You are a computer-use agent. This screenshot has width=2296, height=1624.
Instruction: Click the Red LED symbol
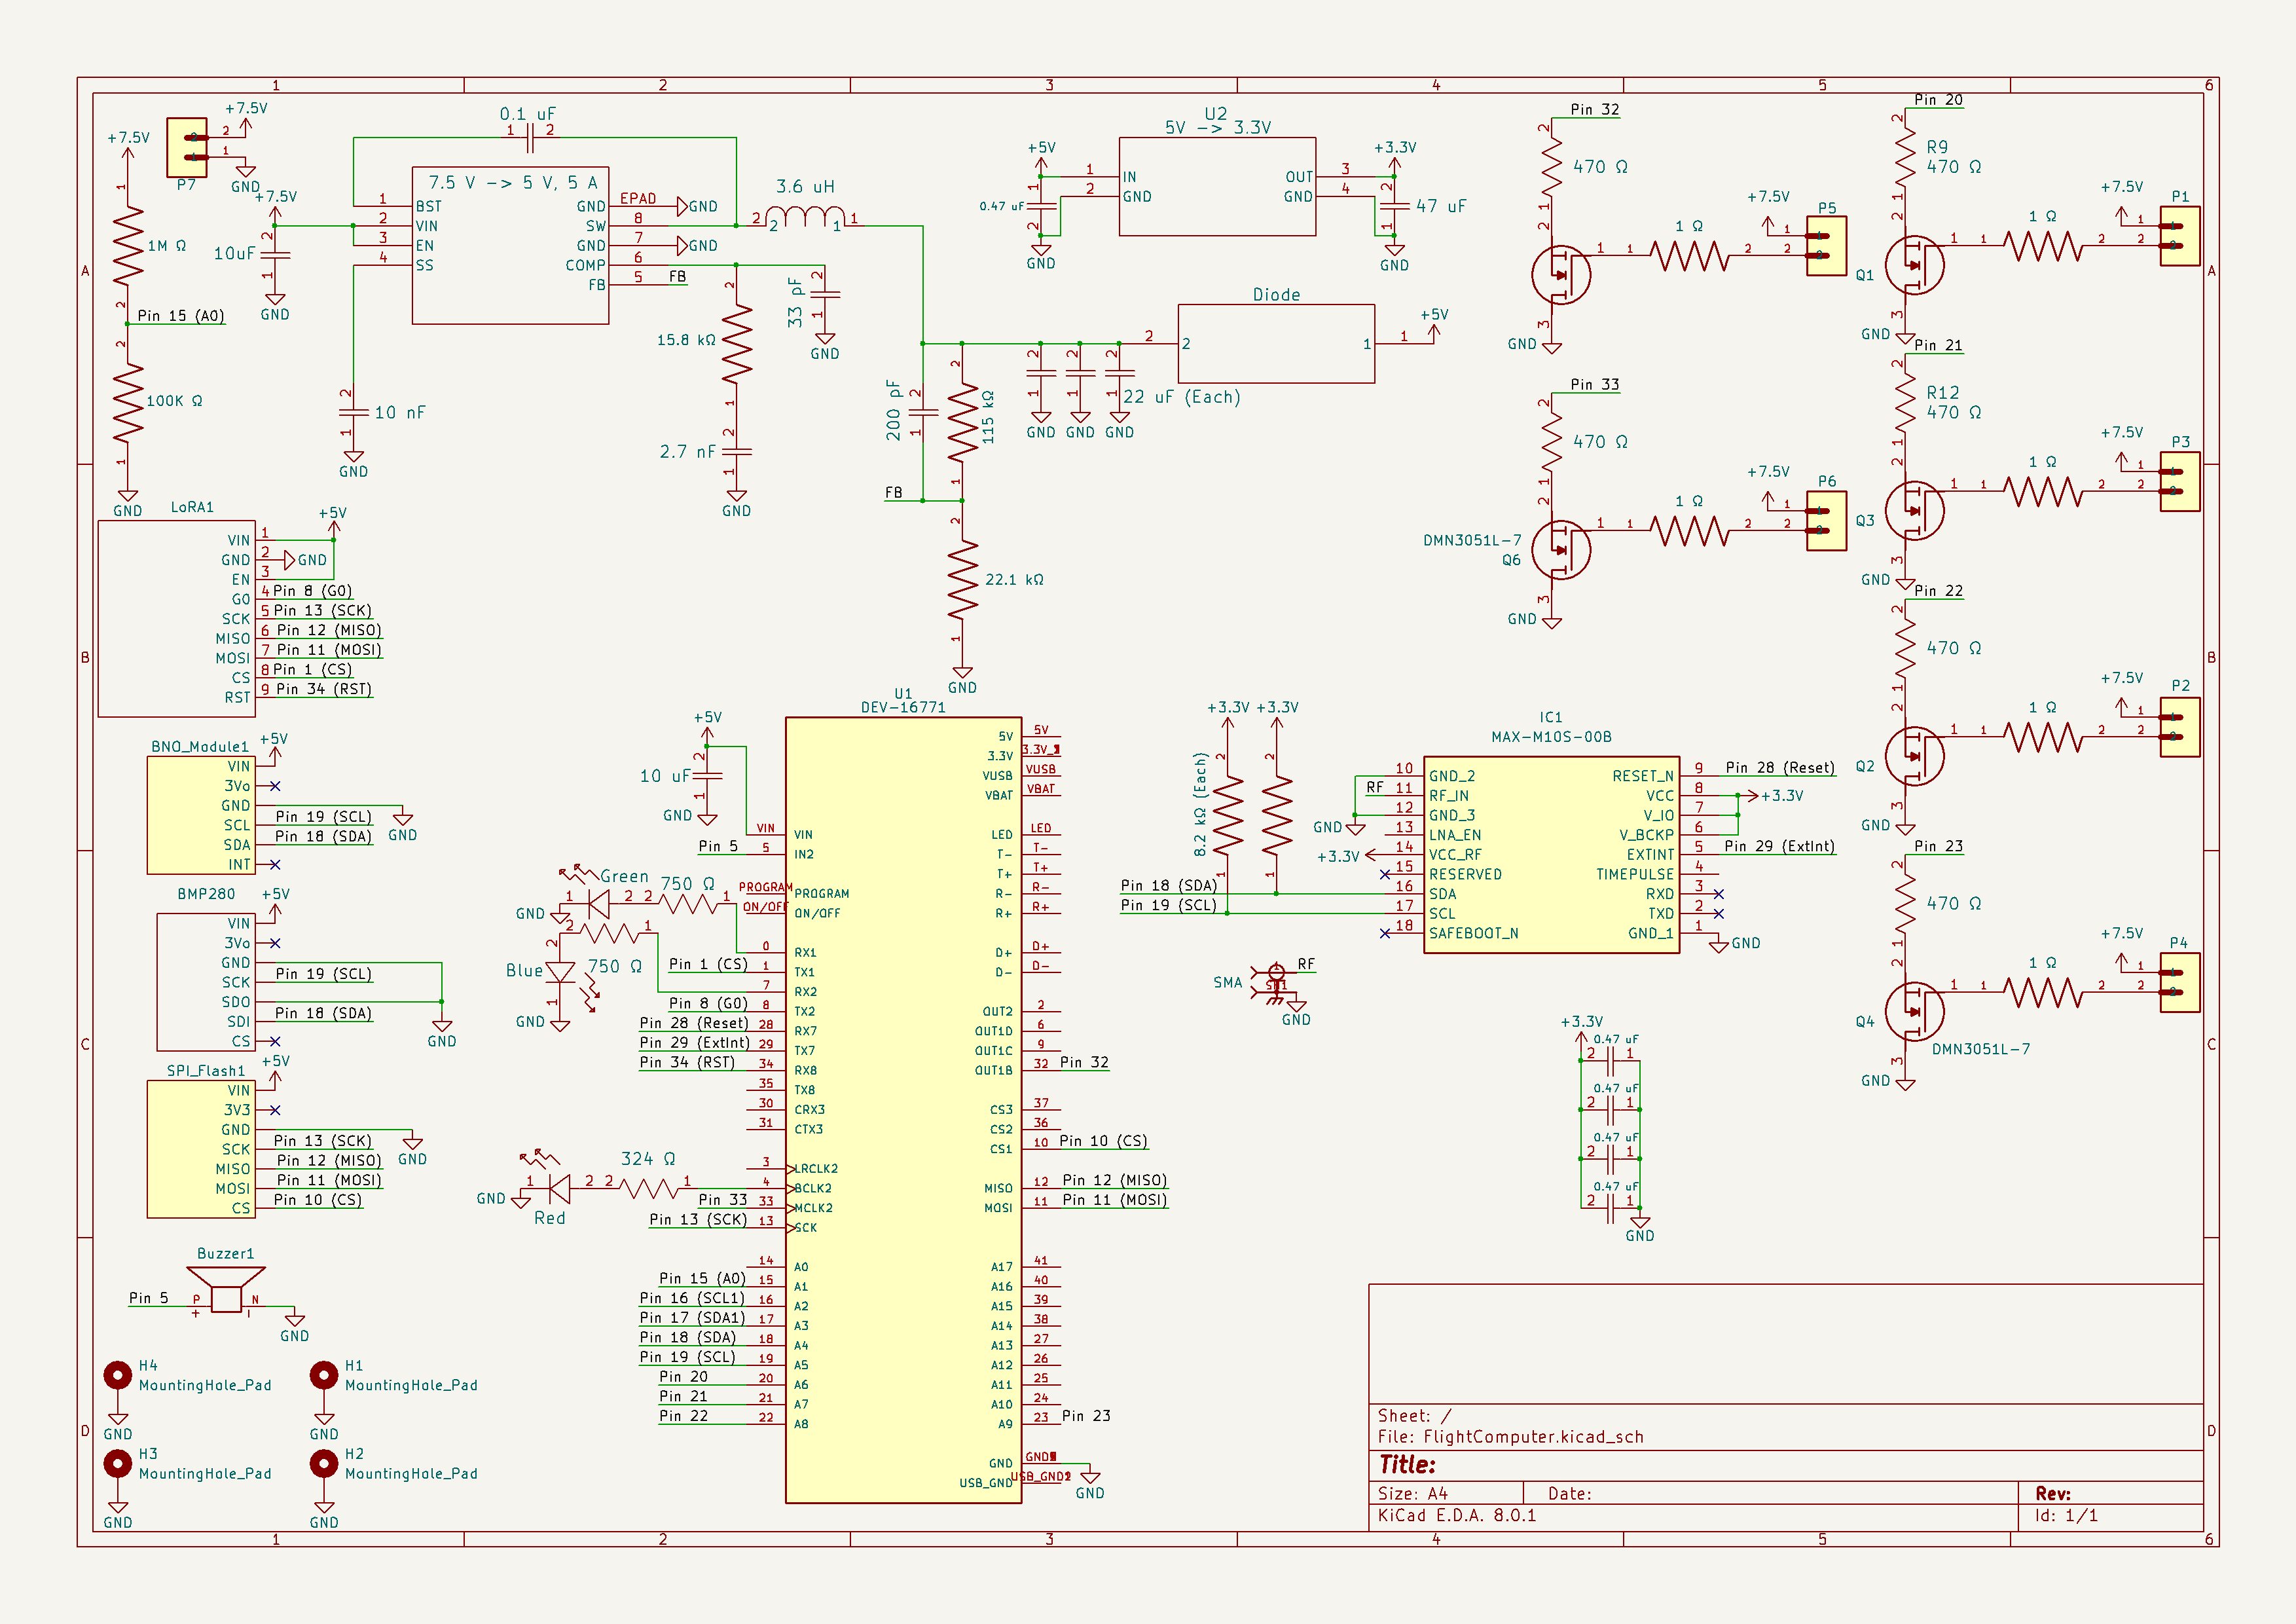point(559,1189)
